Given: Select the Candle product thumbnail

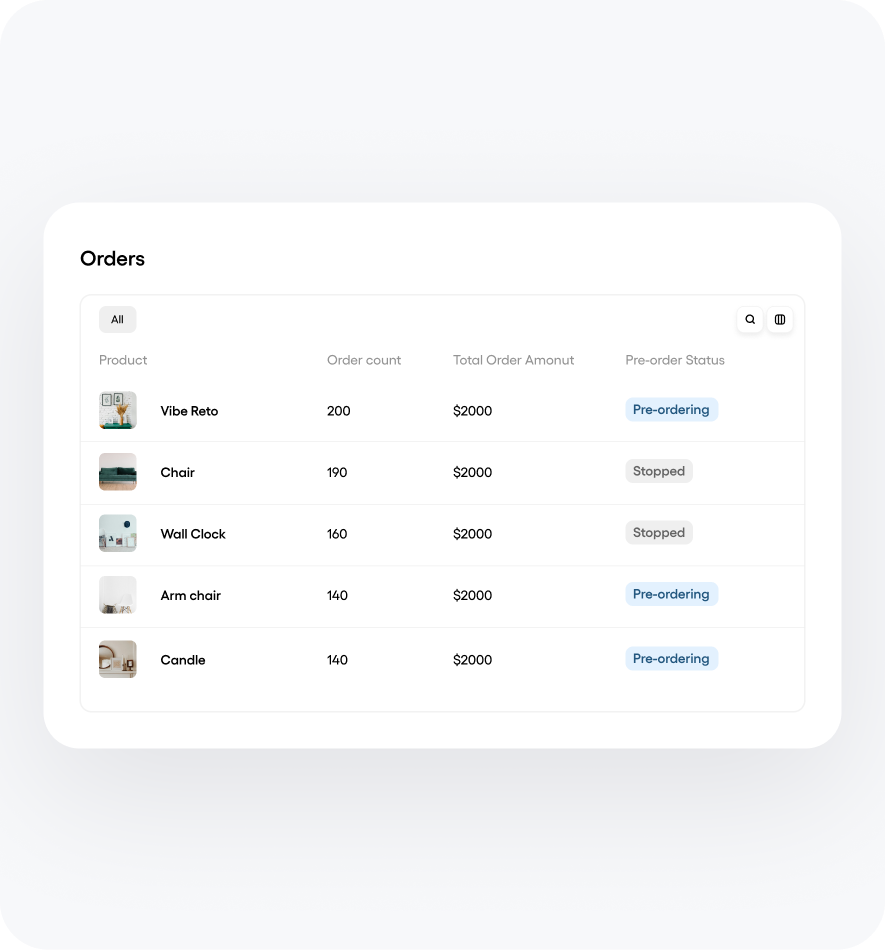Looking at the screenshot, I should pos(118,659).
